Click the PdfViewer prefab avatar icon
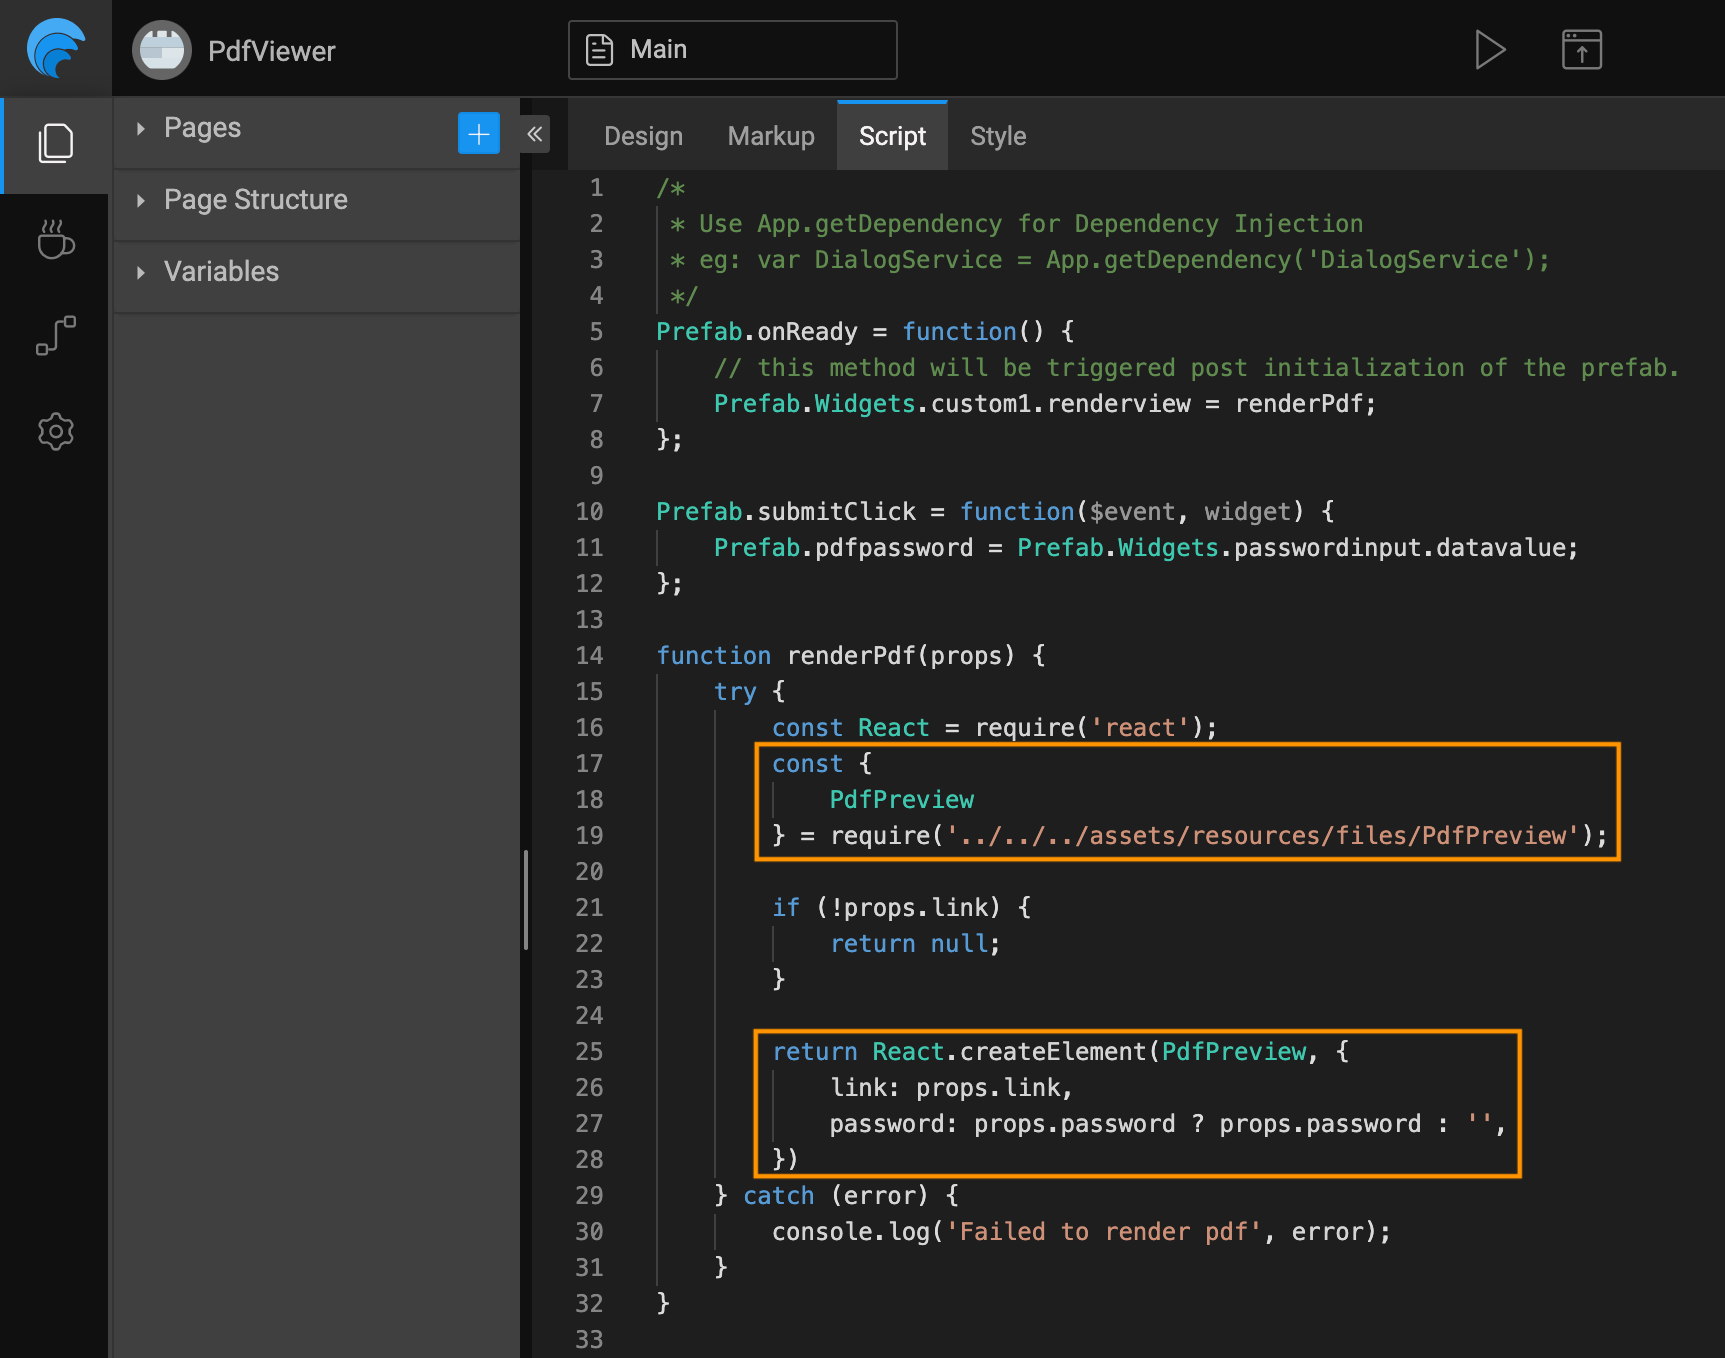 161,50
